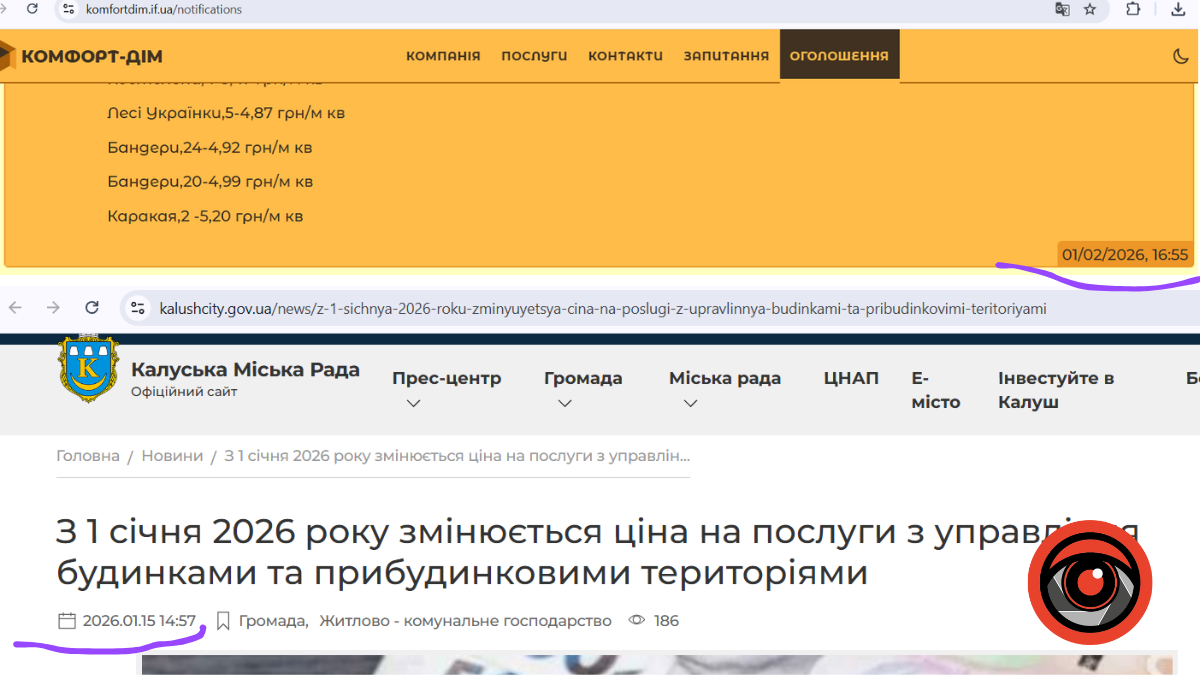Open the ПОСЛУГИ menu item
Viewport: 1200px width, 675px height.
pyautogui.click(x=534, y=56)
